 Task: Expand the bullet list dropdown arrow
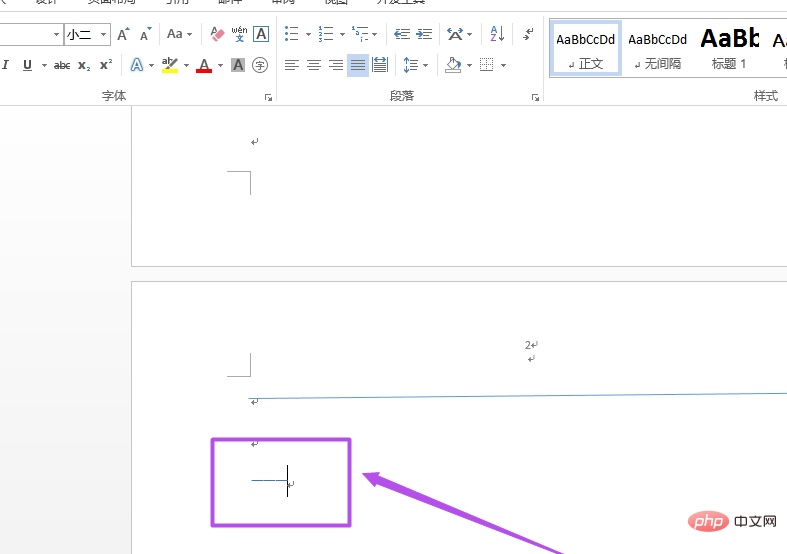pyautogui.click(x=305, y=35)
